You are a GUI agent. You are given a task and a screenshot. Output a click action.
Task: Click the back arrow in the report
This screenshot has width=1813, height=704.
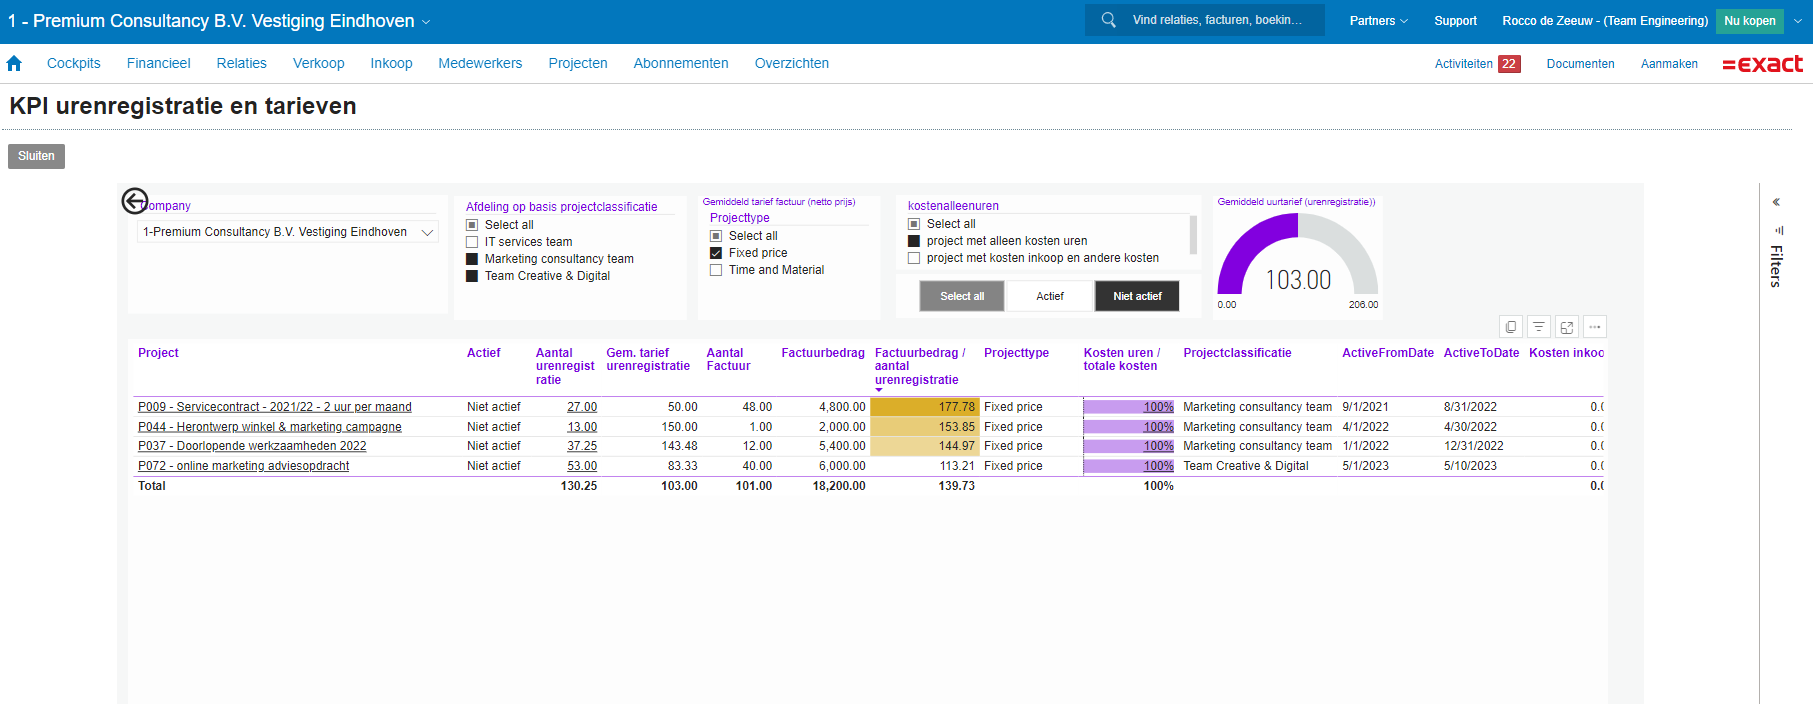(x=135, y=201)
